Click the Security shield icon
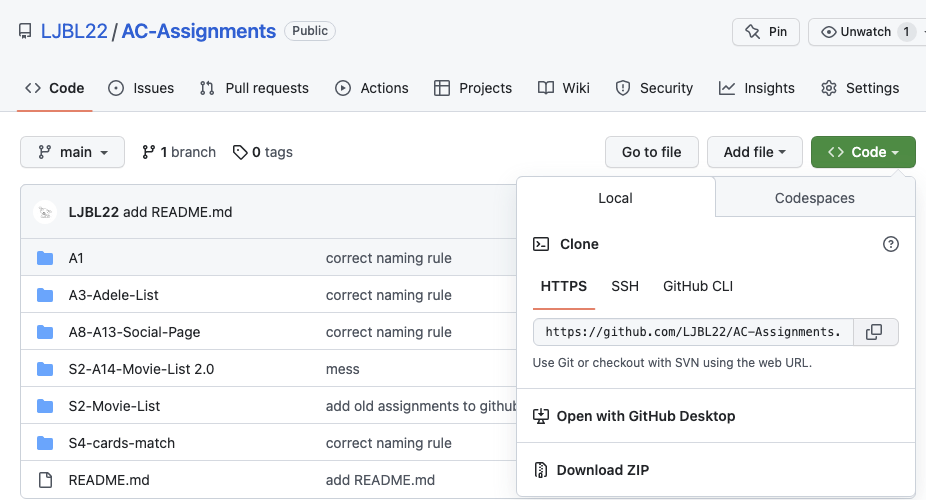The image size is (926, 500). click(x=622, y=88)
